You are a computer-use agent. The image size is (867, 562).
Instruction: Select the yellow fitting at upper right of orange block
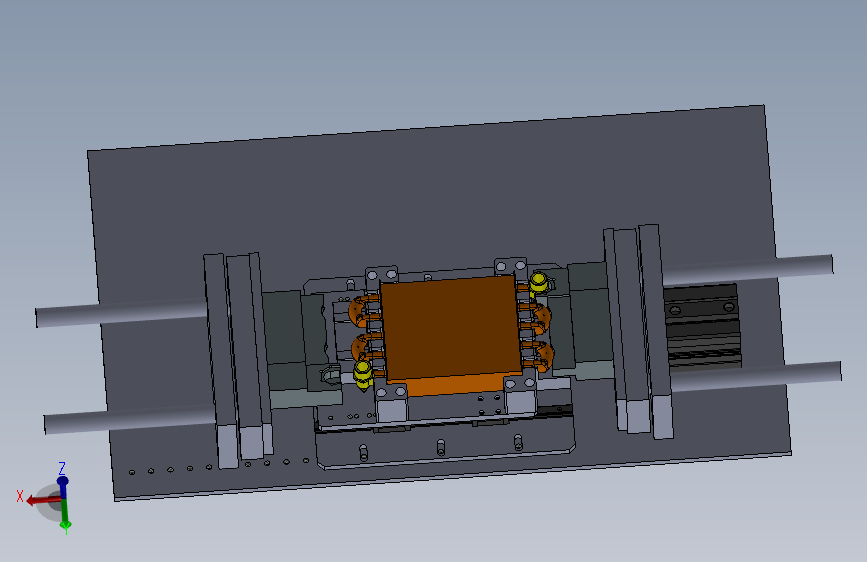pos(539,283)
